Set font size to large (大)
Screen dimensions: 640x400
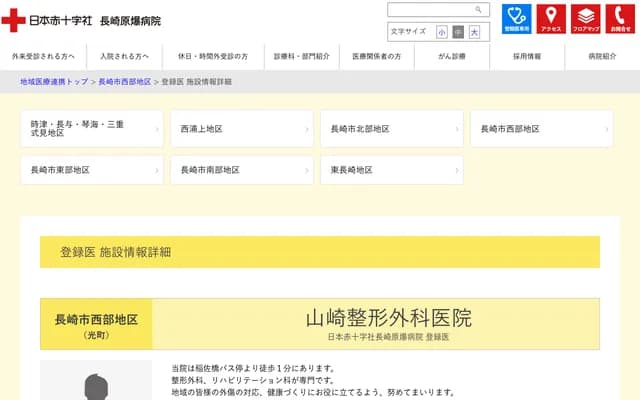coord(474,32)
